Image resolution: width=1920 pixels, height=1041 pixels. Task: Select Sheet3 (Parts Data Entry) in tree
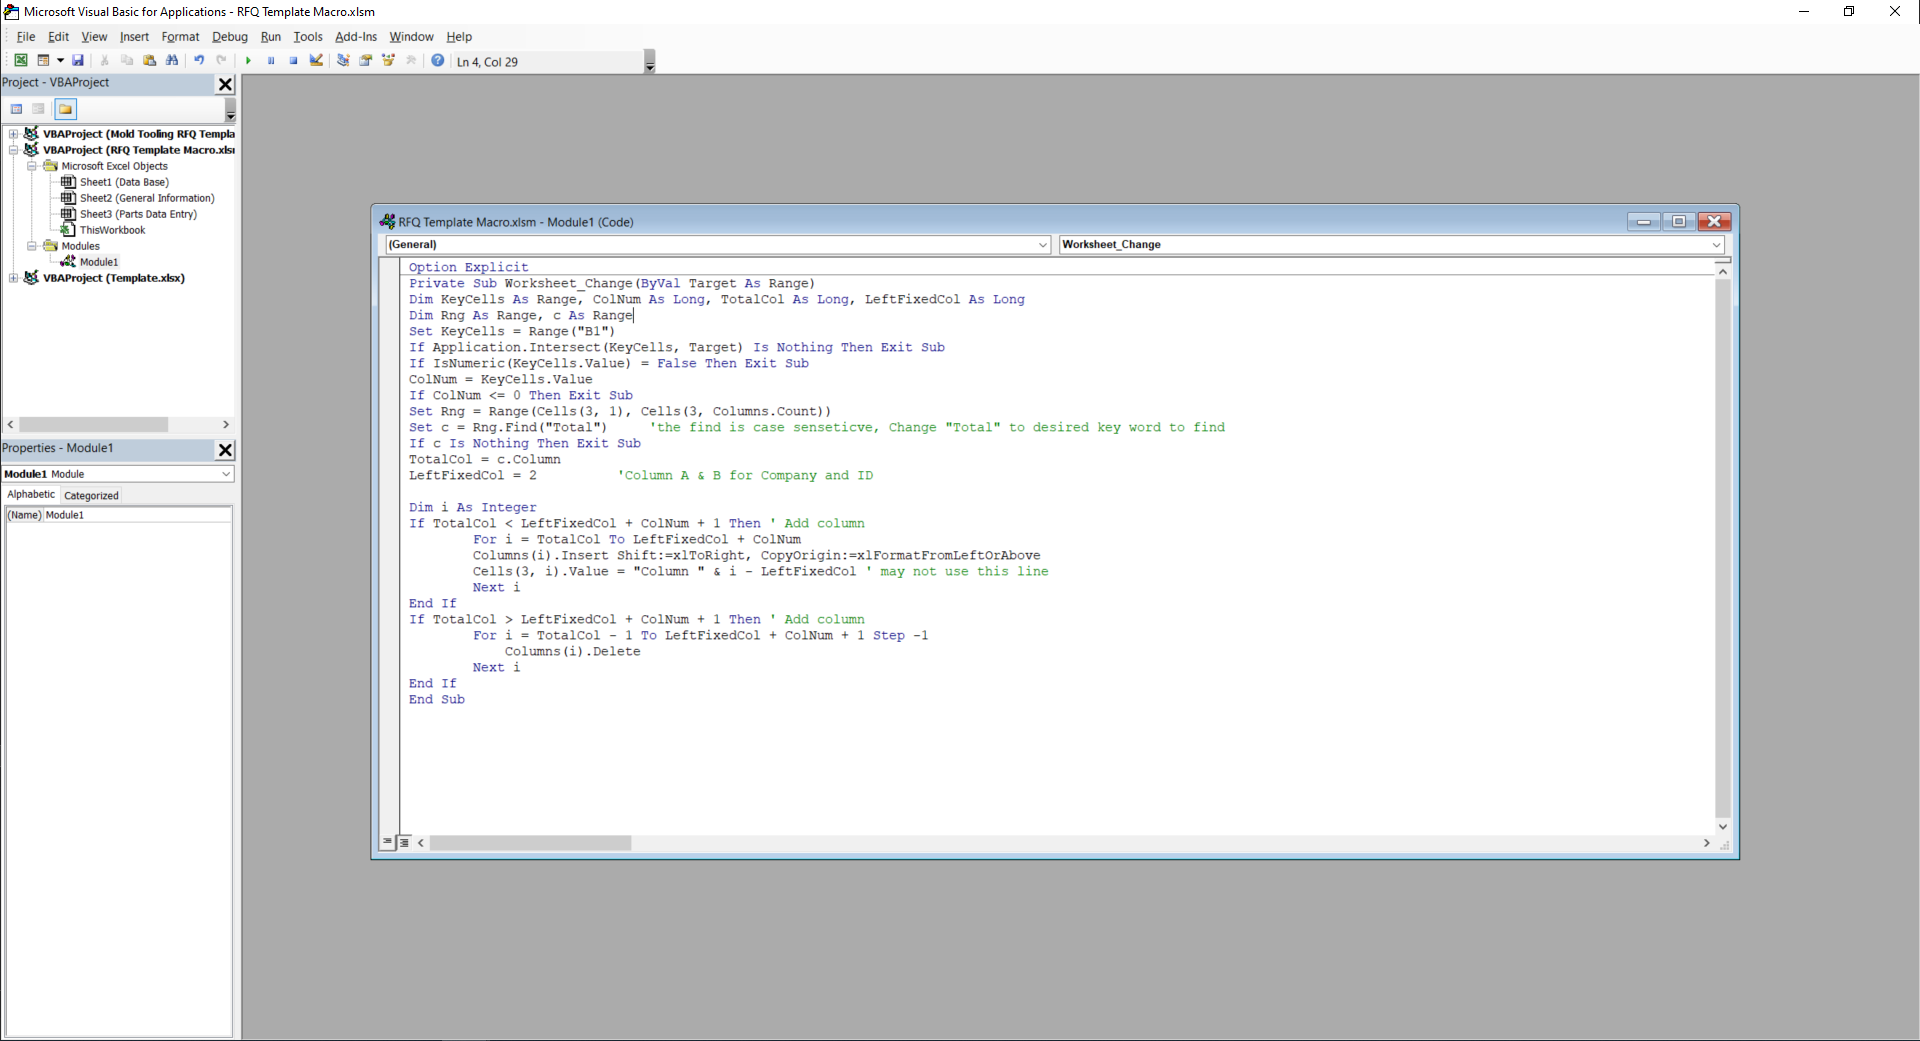point(138,214)
